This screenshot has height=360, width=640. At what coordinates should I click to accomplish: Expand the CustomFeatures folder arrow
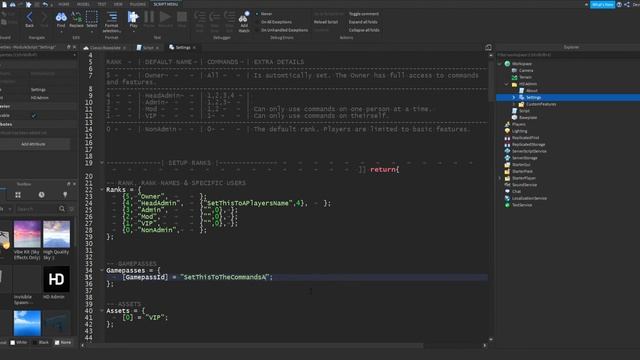(x=514, y=104)
